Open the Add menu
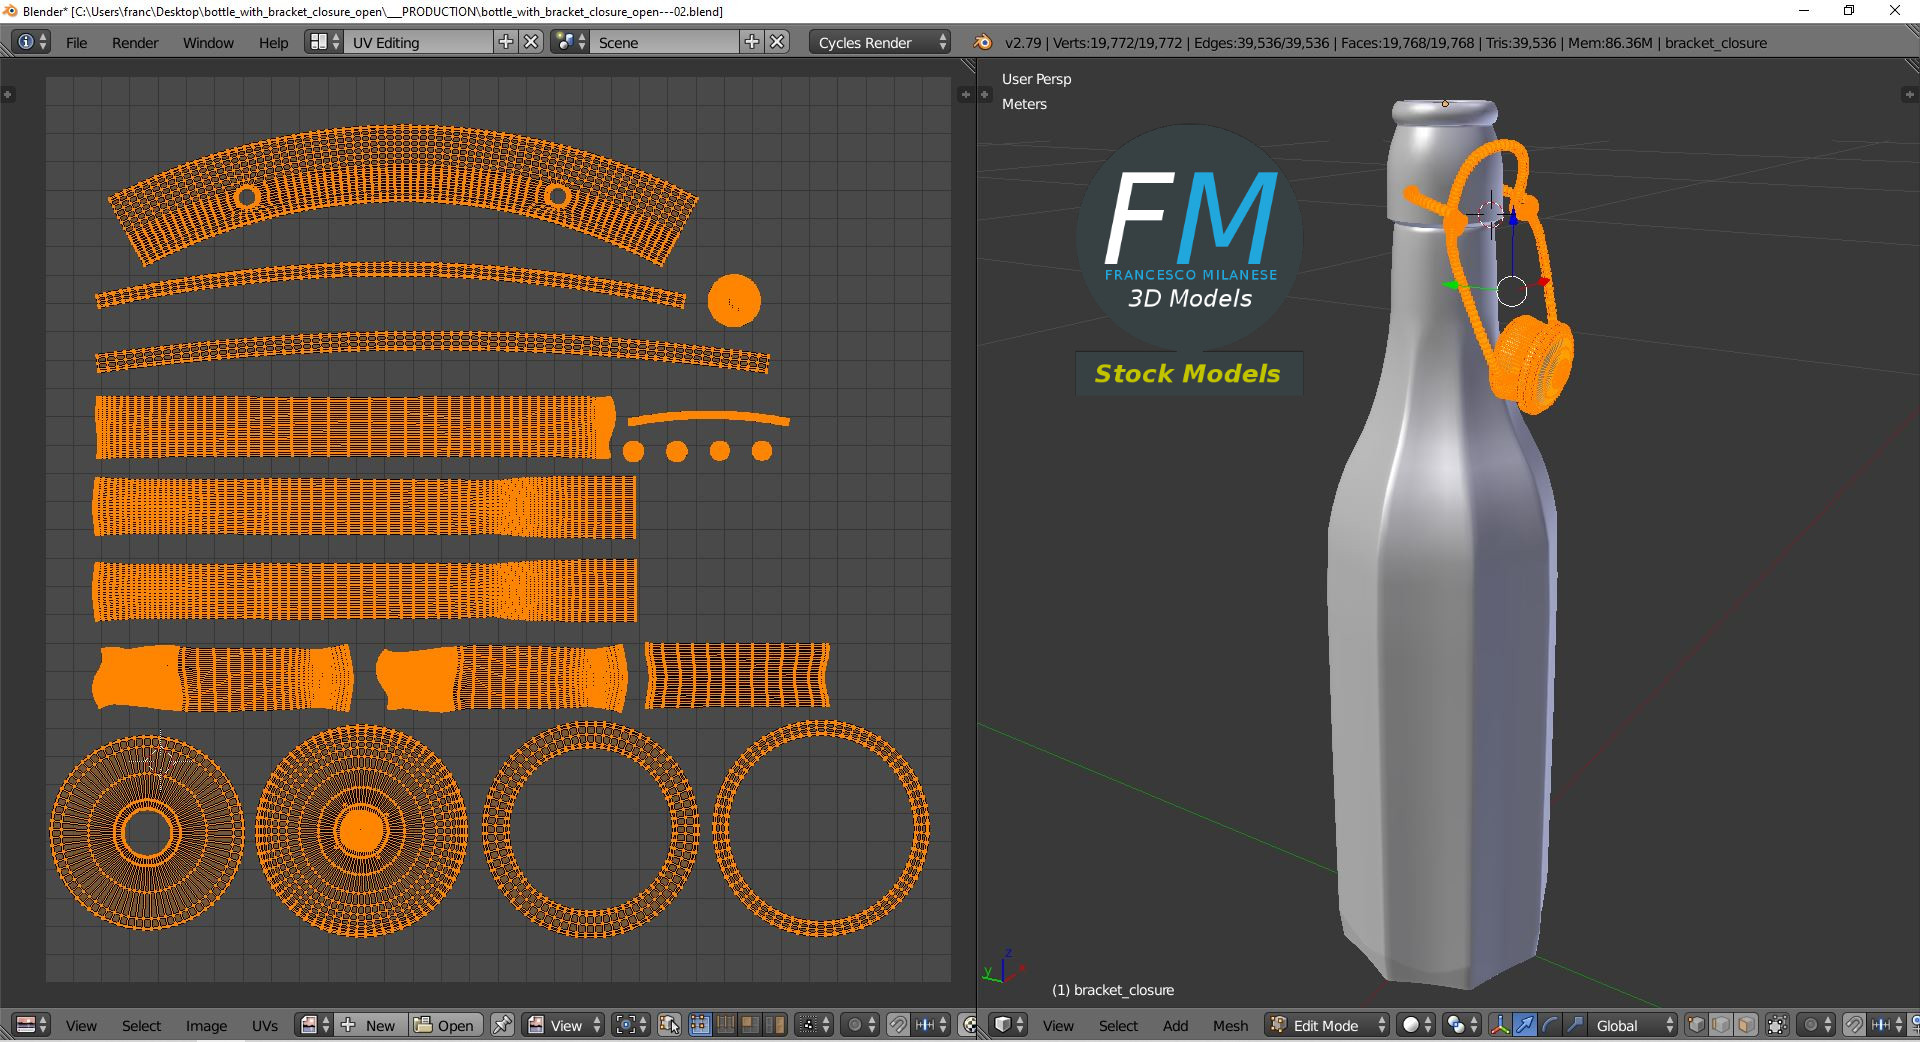Screen dimensions: 1920x1042 (x=1175, y=1026)
